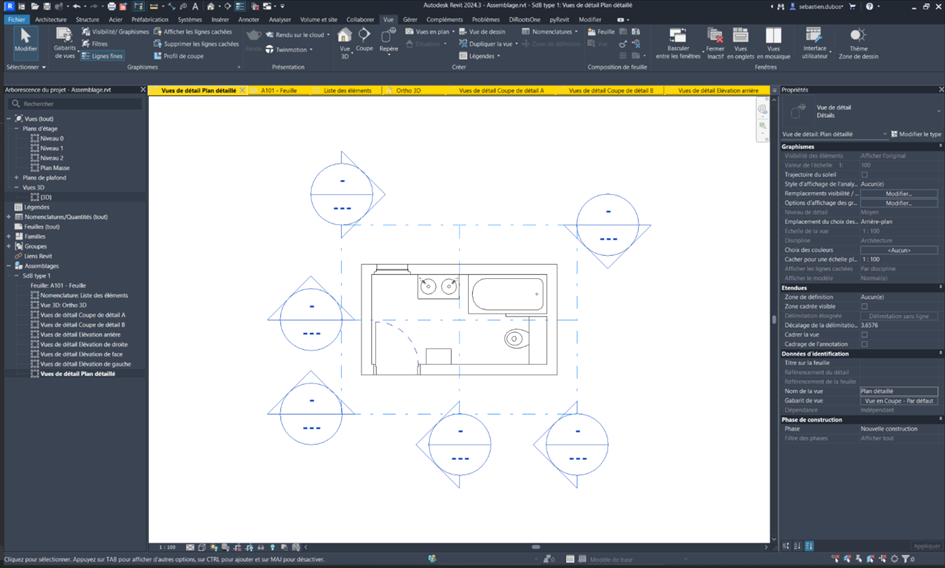945x568 pixels.
Task: Toggle Zone cadrée visible checkbox
Action: [864, 306]
